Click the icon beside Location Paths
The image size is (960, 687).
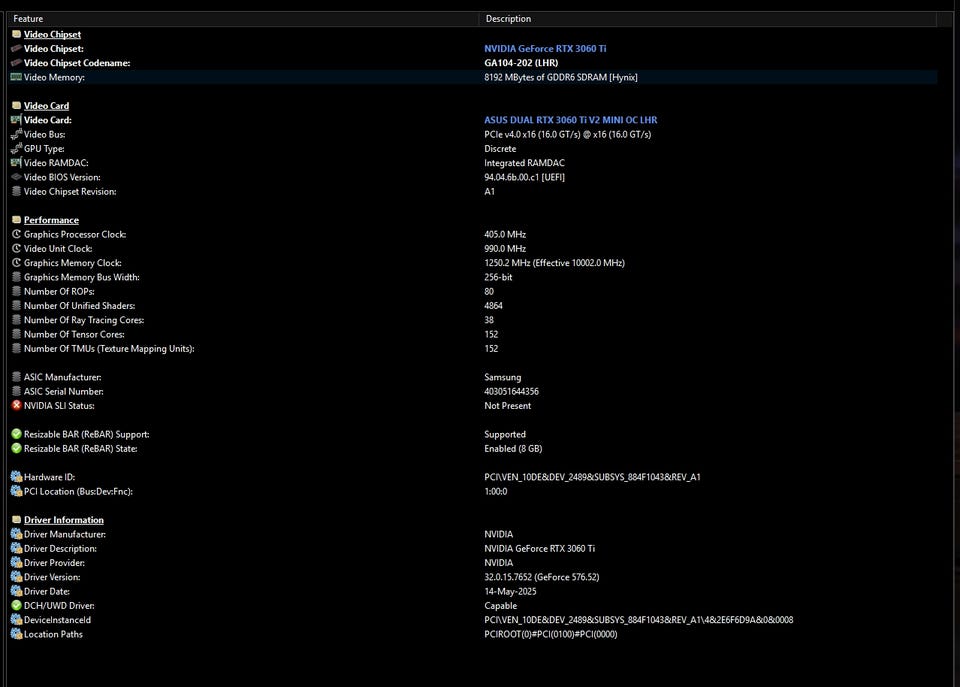tap(17, 634)
